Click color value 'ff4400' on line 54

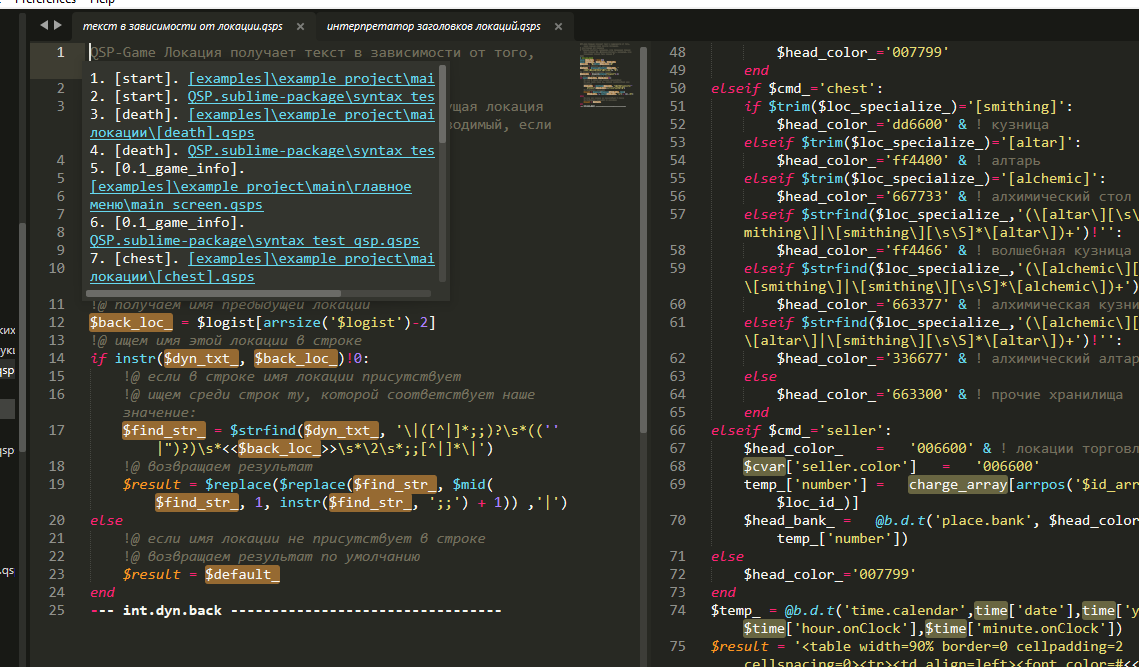(920, 160)
